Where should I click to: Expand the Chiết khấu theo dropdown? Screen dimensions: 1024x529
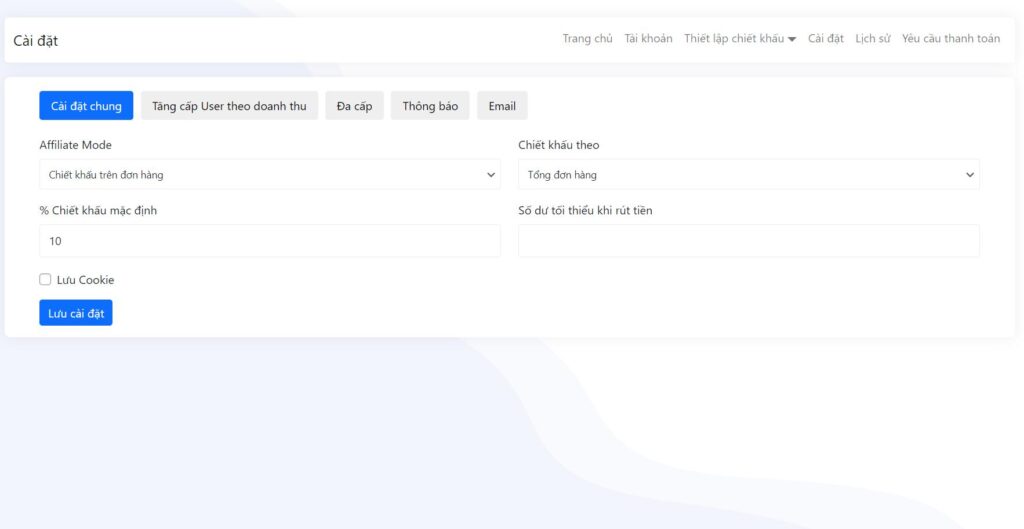748,175
